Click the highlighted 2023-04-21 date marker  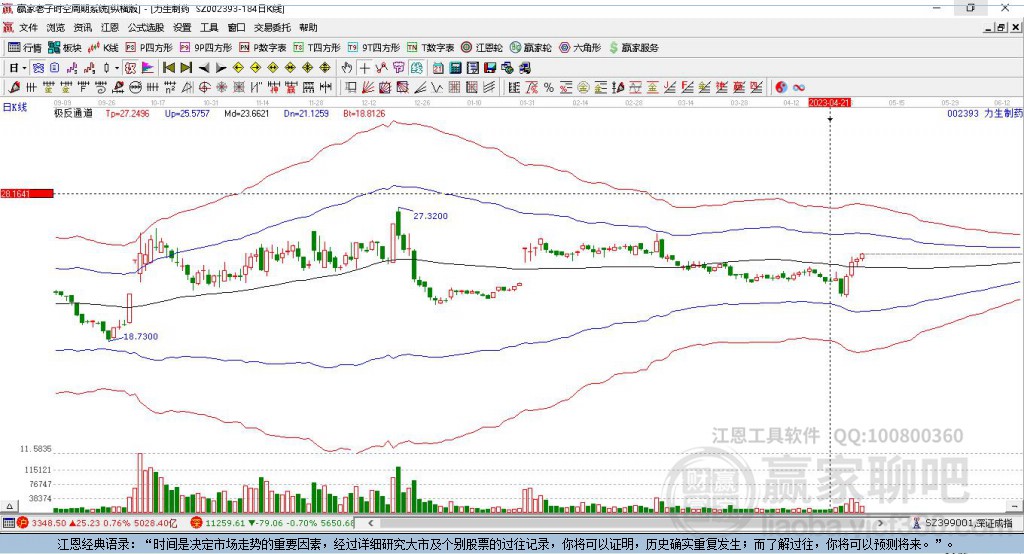[x=829, y=103]
